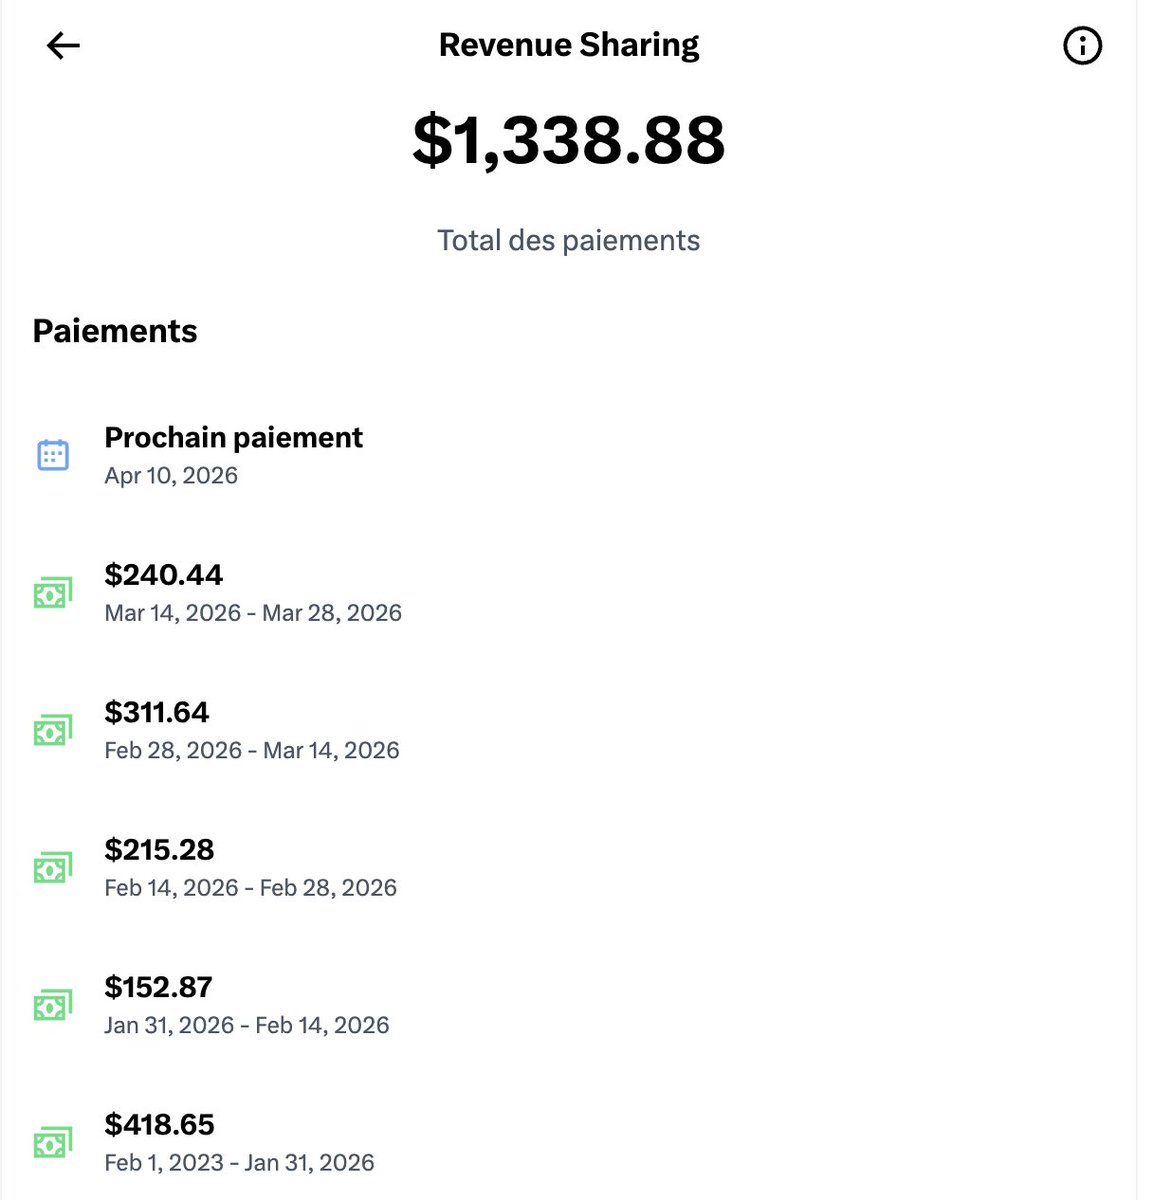Click the $1,338.88 total amount
Viewport: 1153px width, 1200px height.
pos(568,139)
